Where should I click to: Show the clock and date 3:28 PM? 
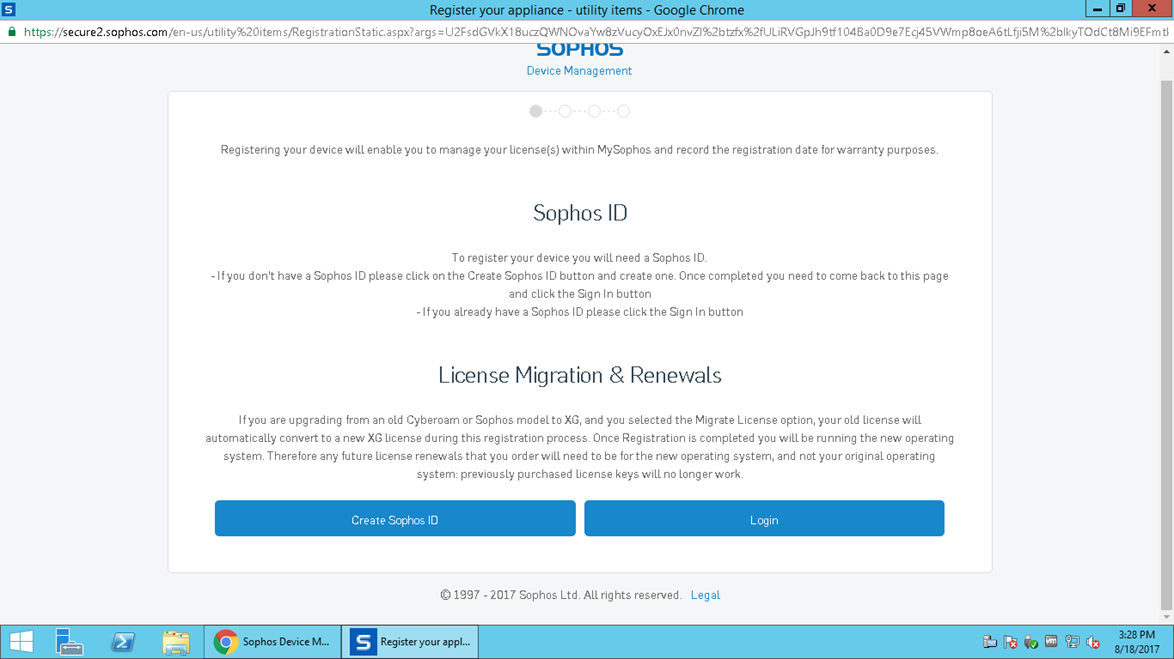[x=1137, y=642]
